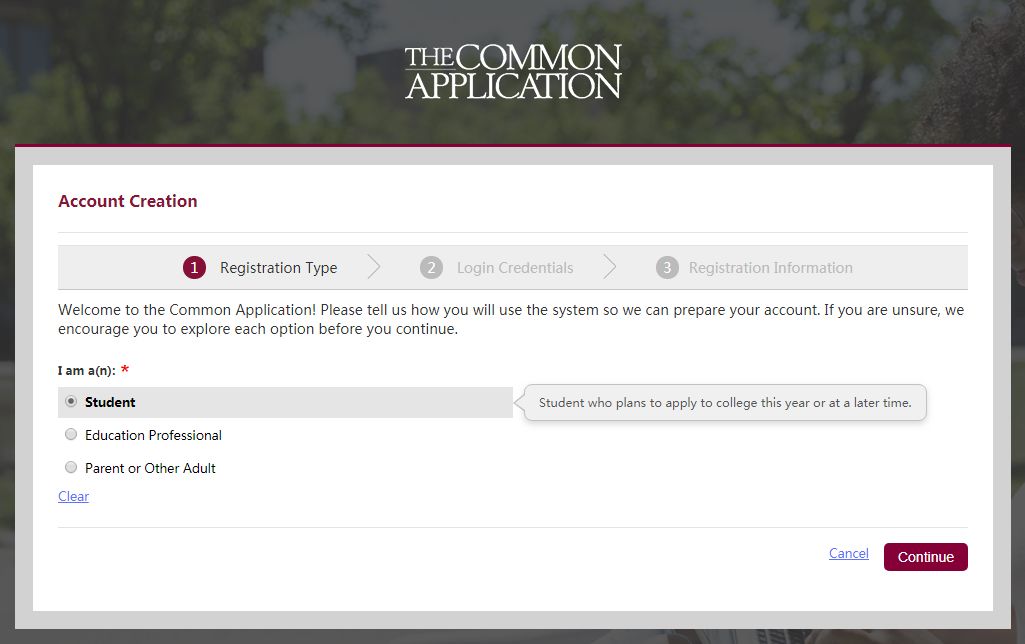1025x644 pixels.
Task: Open the Registration Type step
Action: coord(278,268)
